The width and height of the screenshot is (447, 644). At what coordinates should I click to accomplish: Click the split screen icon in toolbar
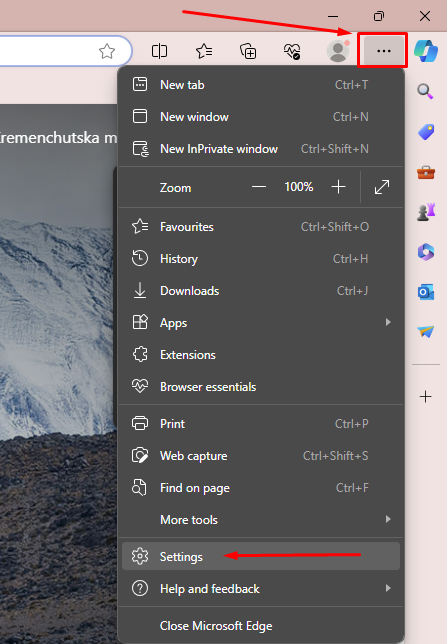tap(159, 51)
